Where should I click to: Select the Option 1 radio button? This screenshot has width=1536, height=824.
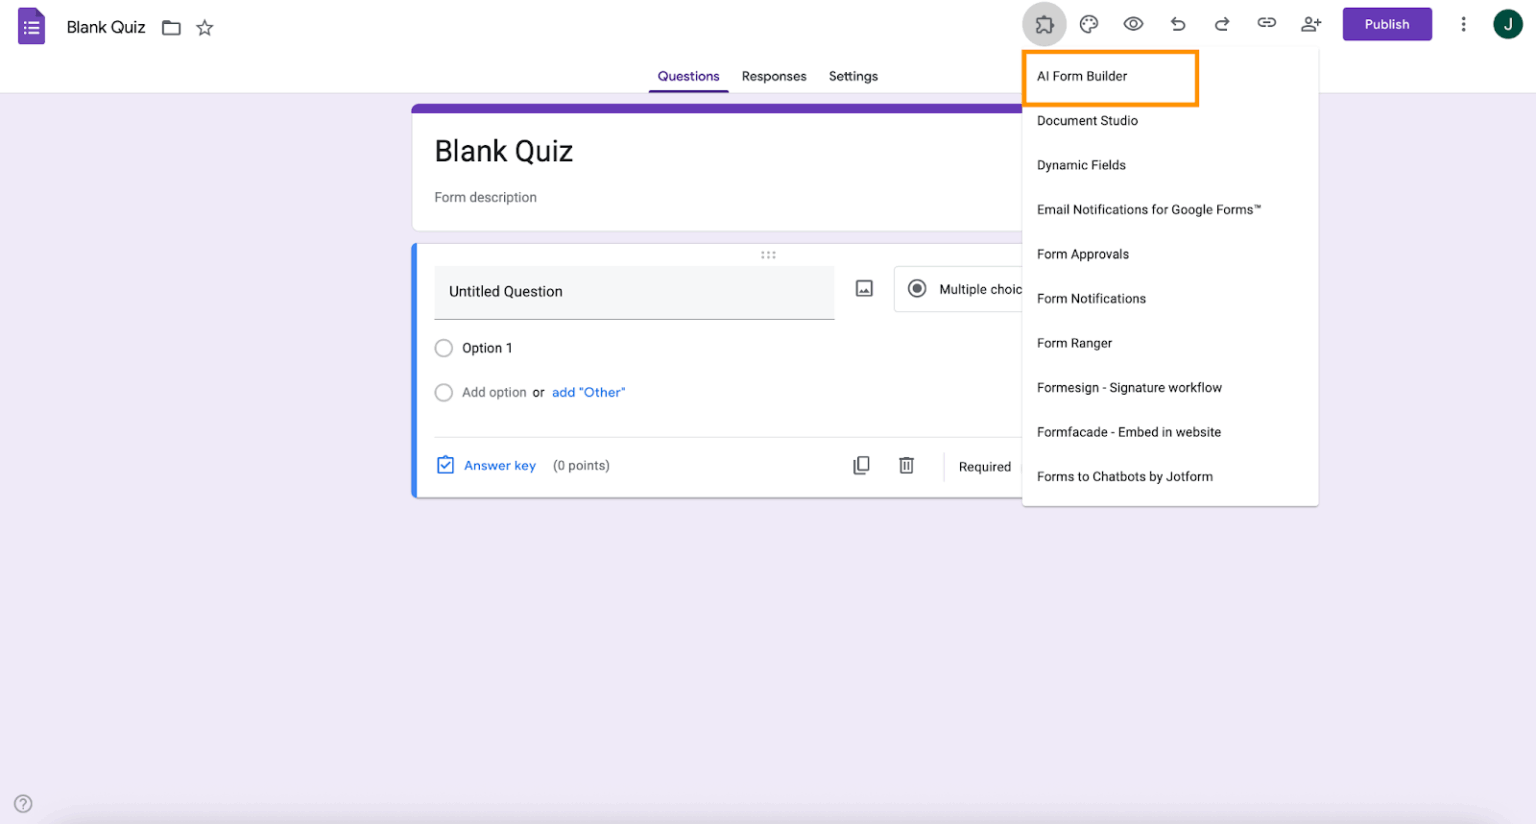pyautogui.click(x=444, y=348)
